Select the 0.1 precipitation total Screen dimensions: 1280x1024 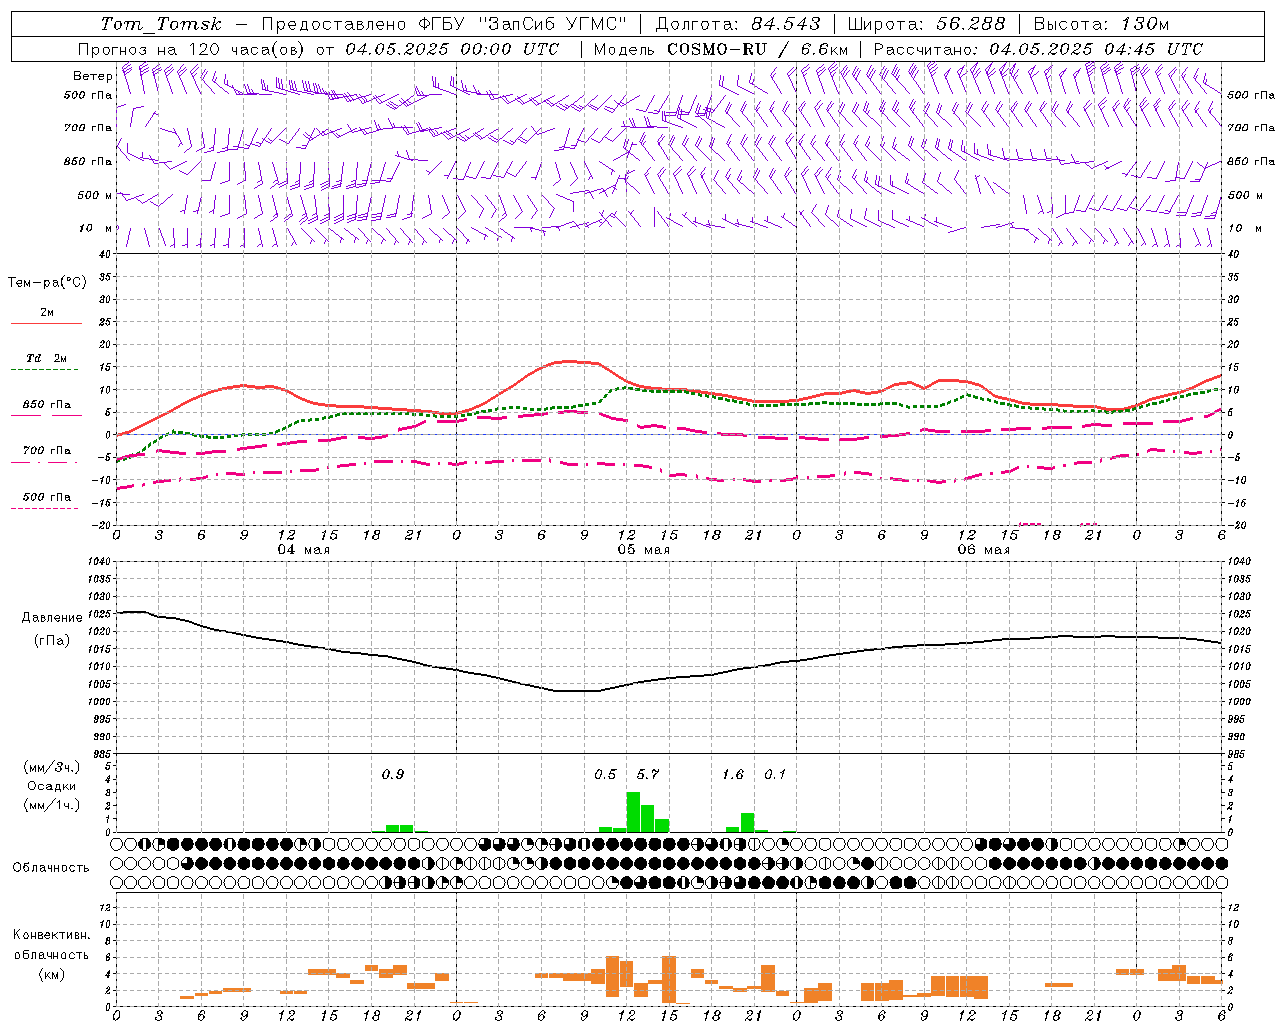point(775,774)
